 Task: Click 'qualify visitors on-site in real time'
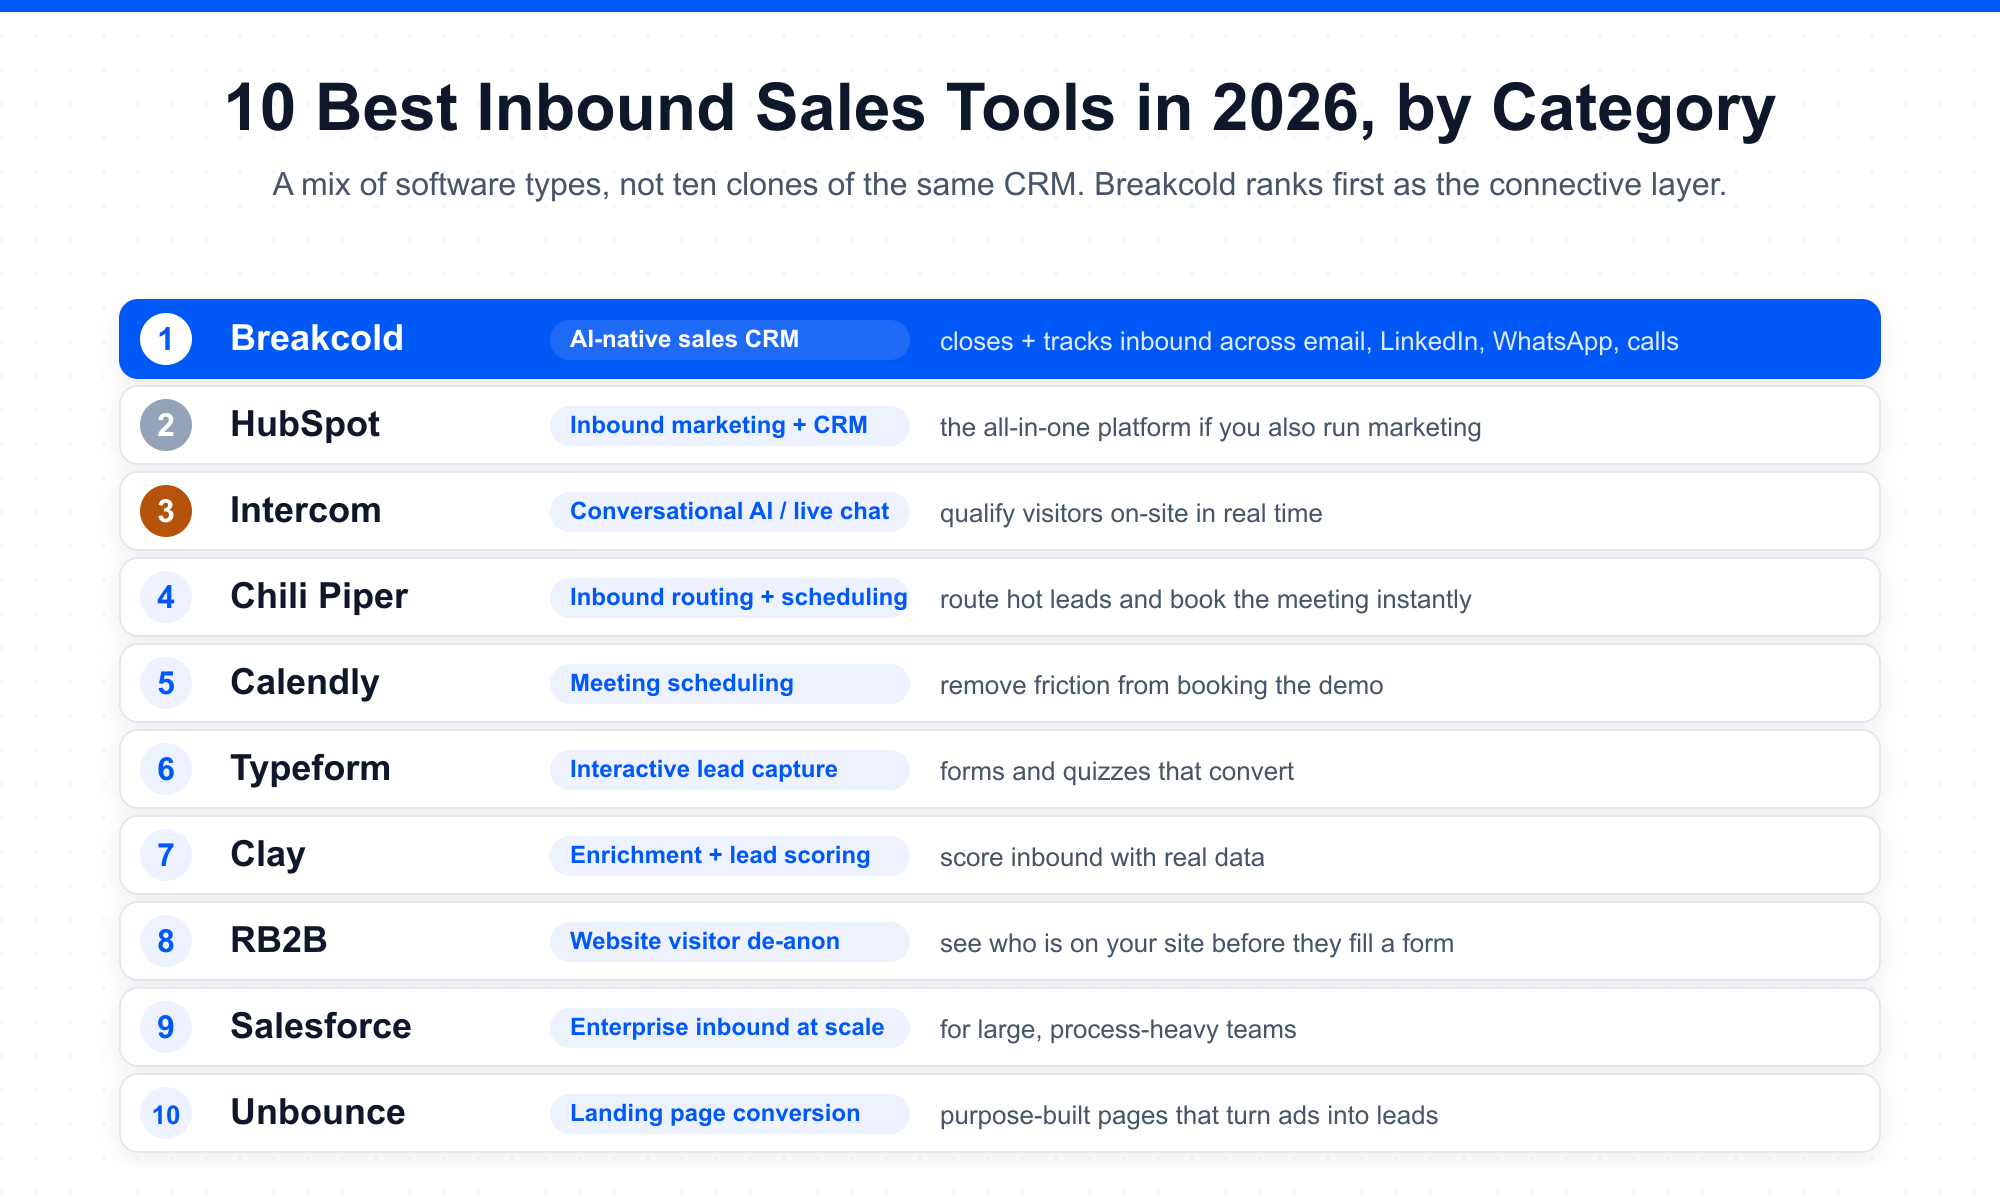(x=1131, y=514)
